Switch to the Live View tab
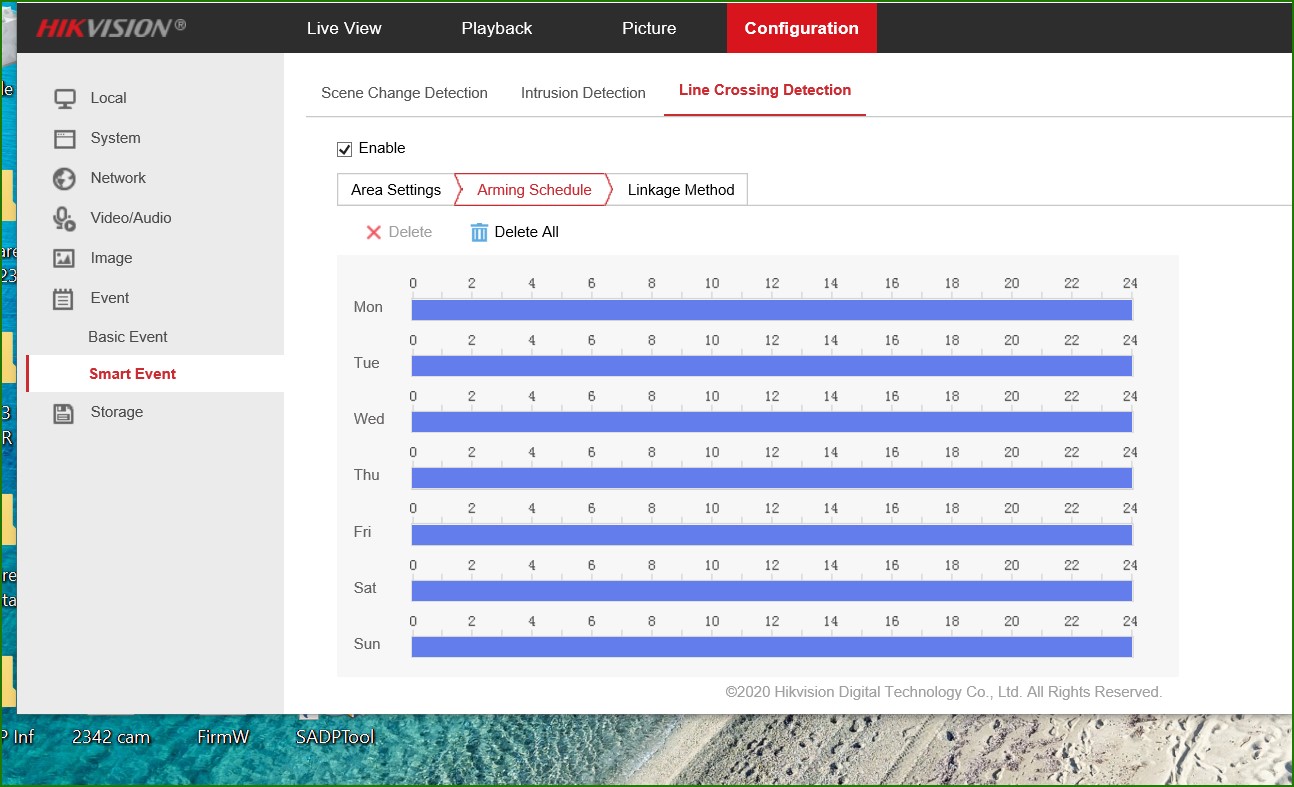 tap(344, 28)
